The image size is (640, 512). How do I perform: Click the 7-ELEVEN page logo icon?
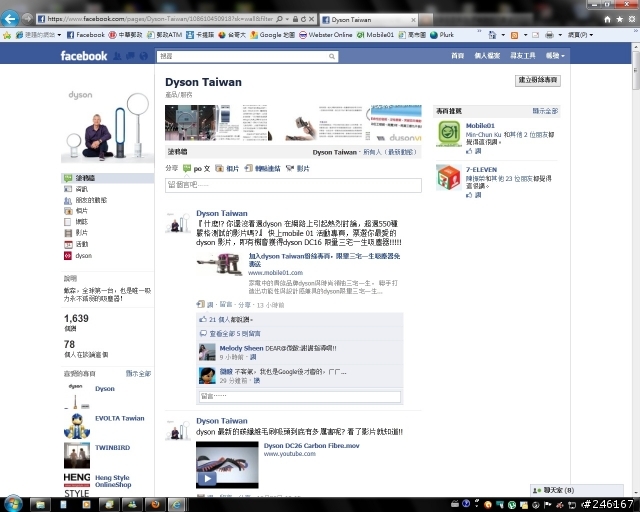449,177
